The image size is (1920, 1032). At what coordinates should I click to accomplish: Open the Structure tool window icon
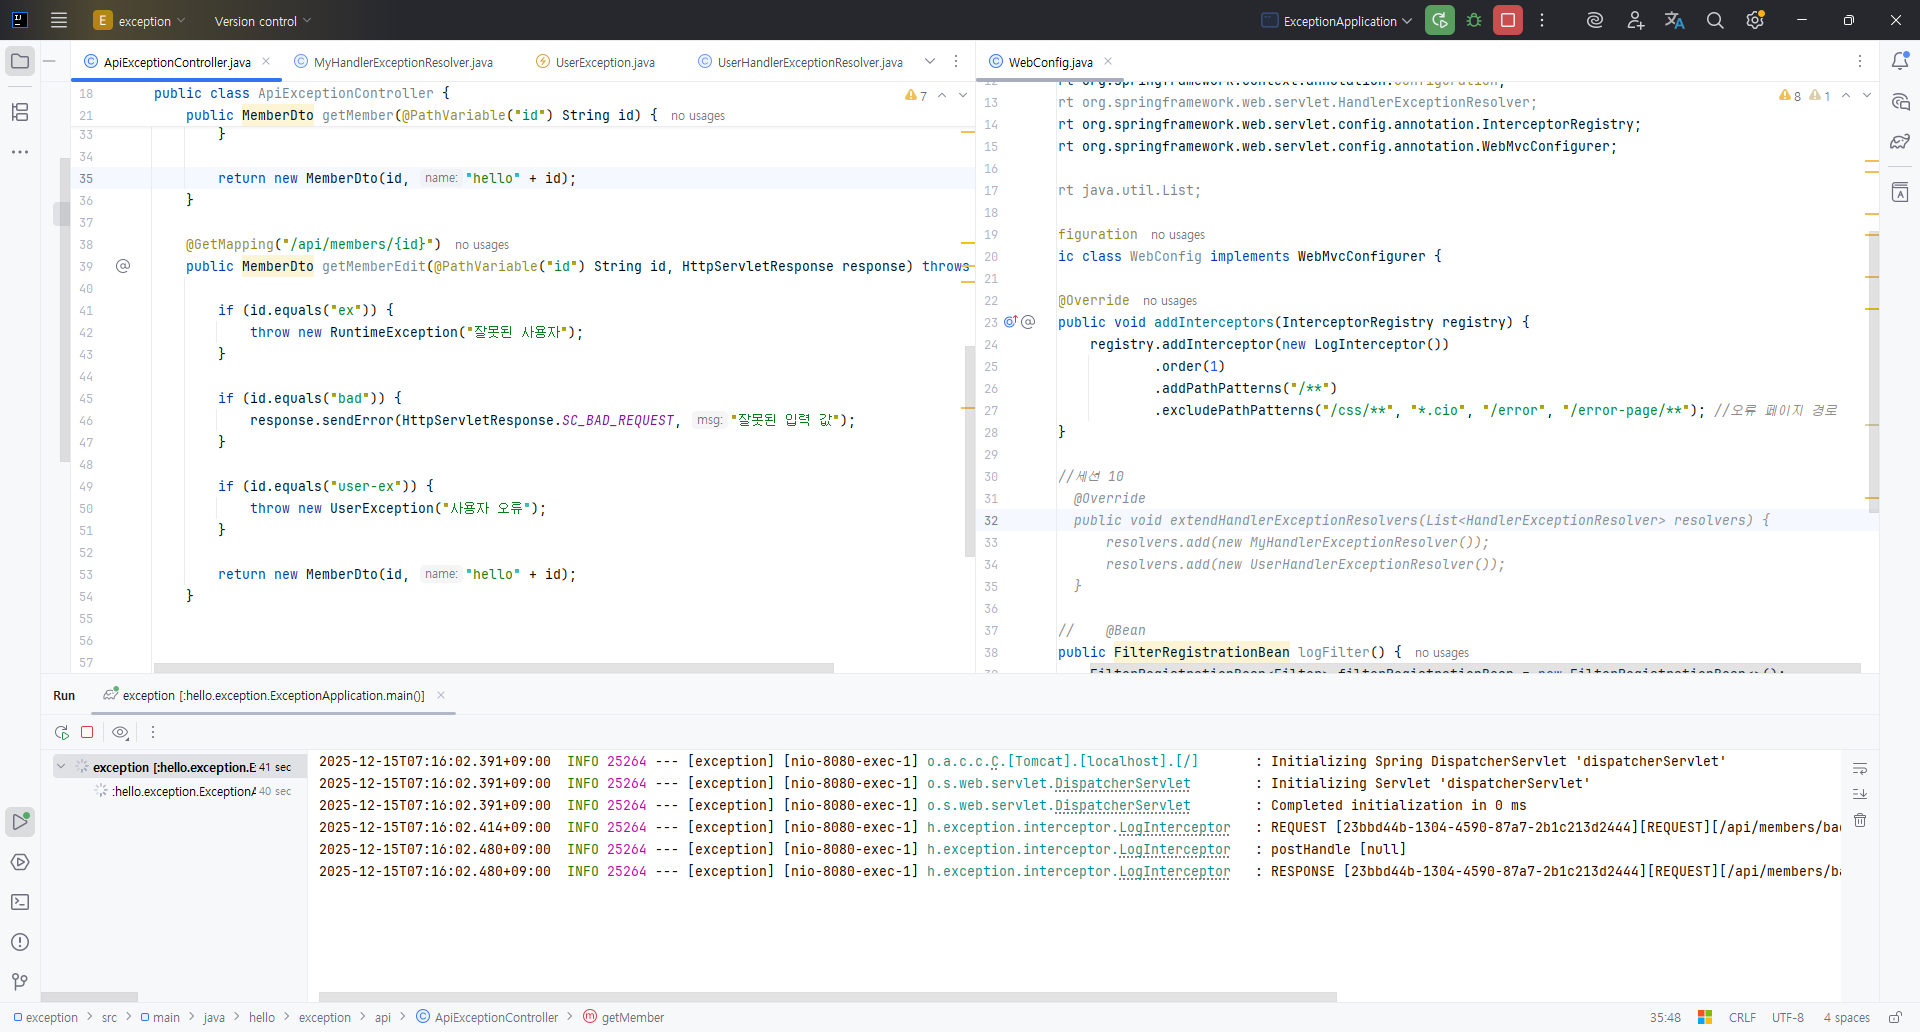[x=20, y=112]
